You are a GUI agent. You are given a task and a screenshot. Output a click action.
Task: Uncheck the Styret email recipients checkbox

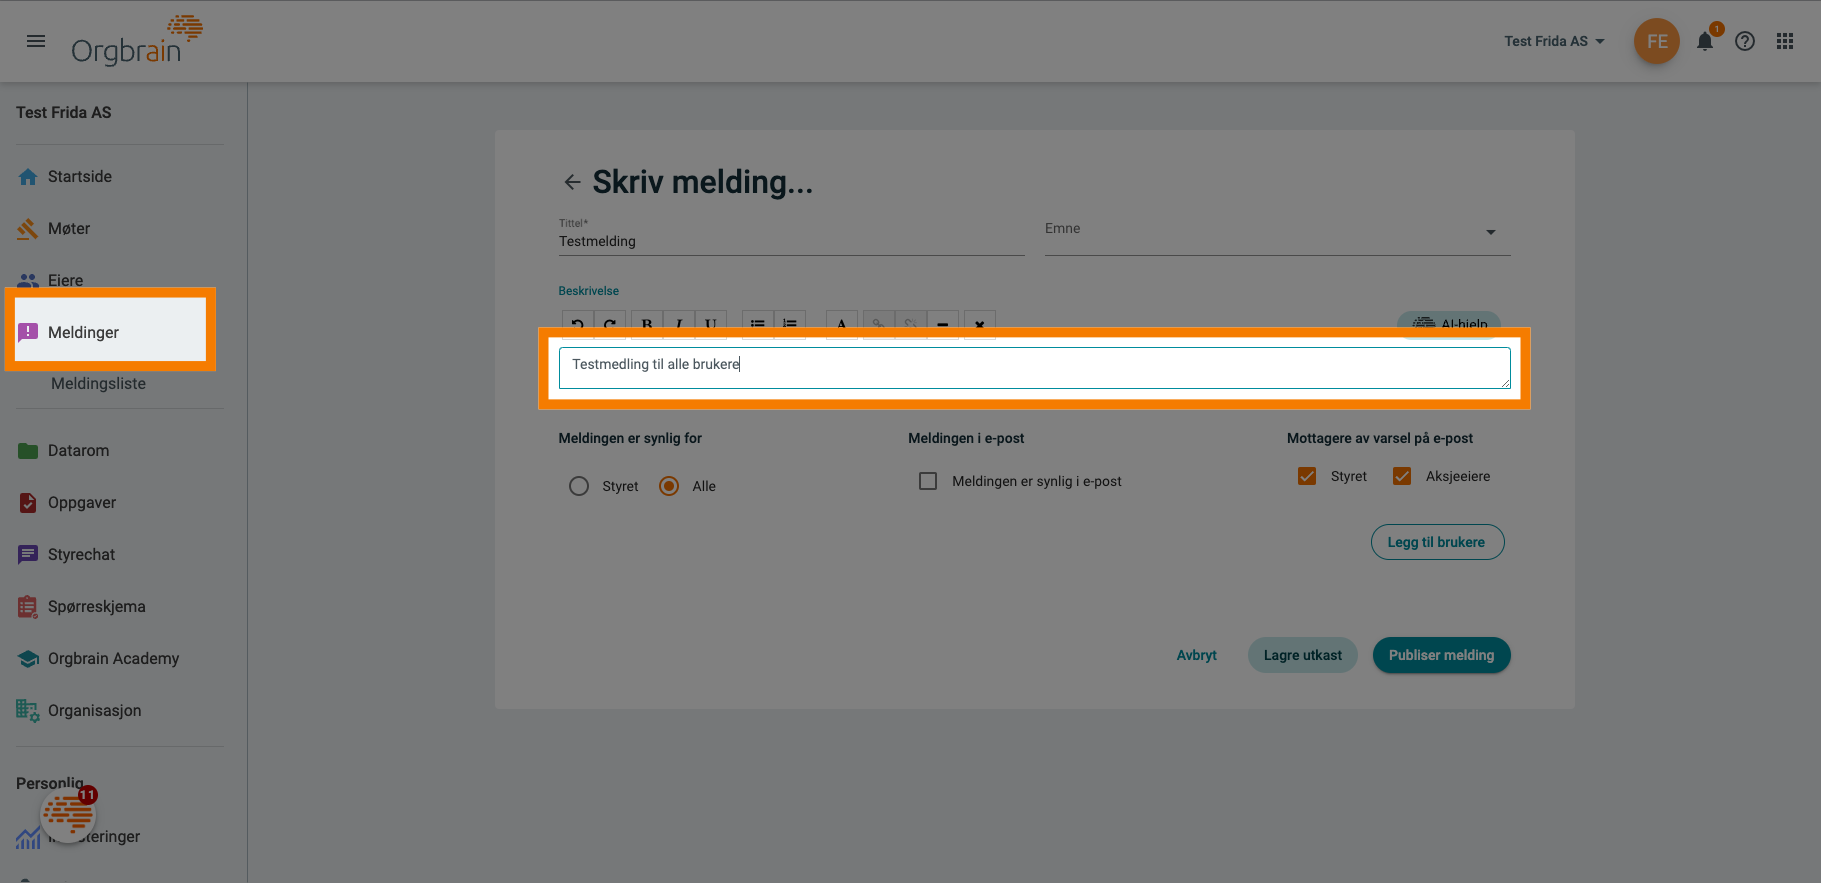tap(1307, 476)
